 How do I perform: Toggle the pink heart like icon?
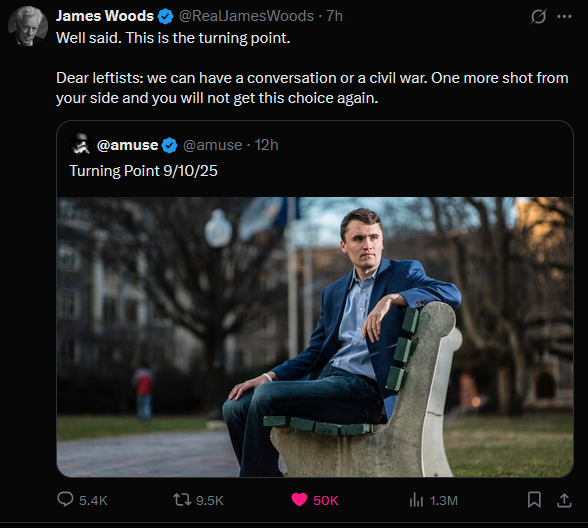pyautogui.click(x=299, y=500)
